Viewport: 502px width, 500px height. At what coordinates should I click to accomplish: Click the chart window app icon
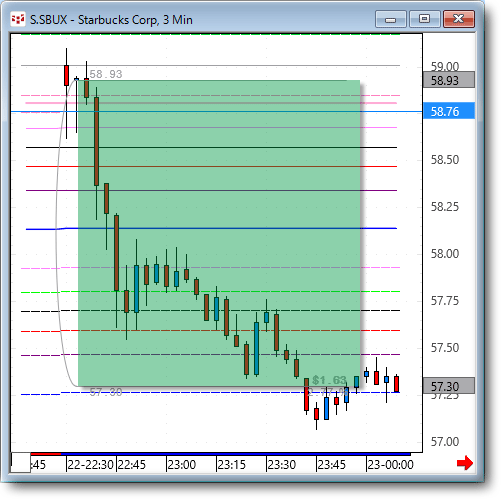pos(18,19)
